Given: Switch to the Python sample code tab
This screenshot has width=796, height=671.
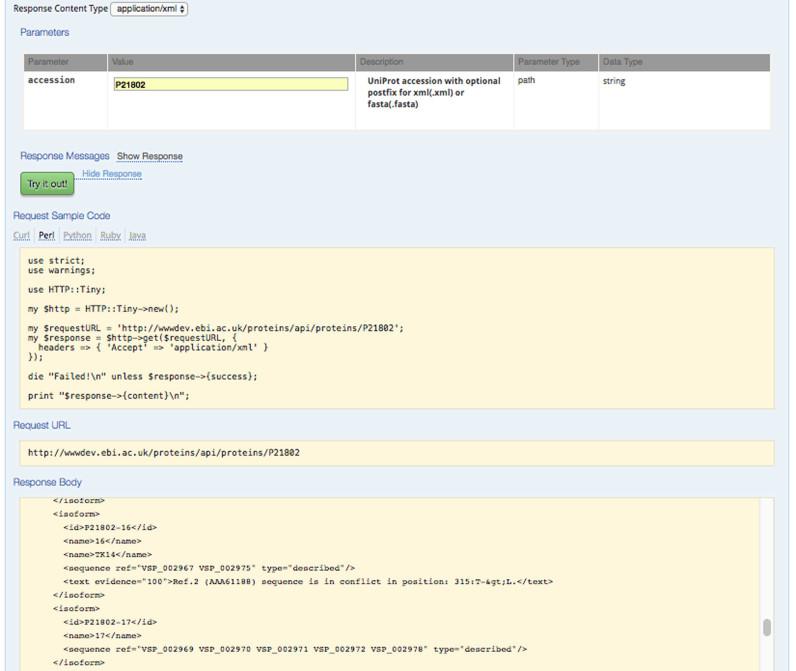Looking at the screenshot, I should 77,236.
